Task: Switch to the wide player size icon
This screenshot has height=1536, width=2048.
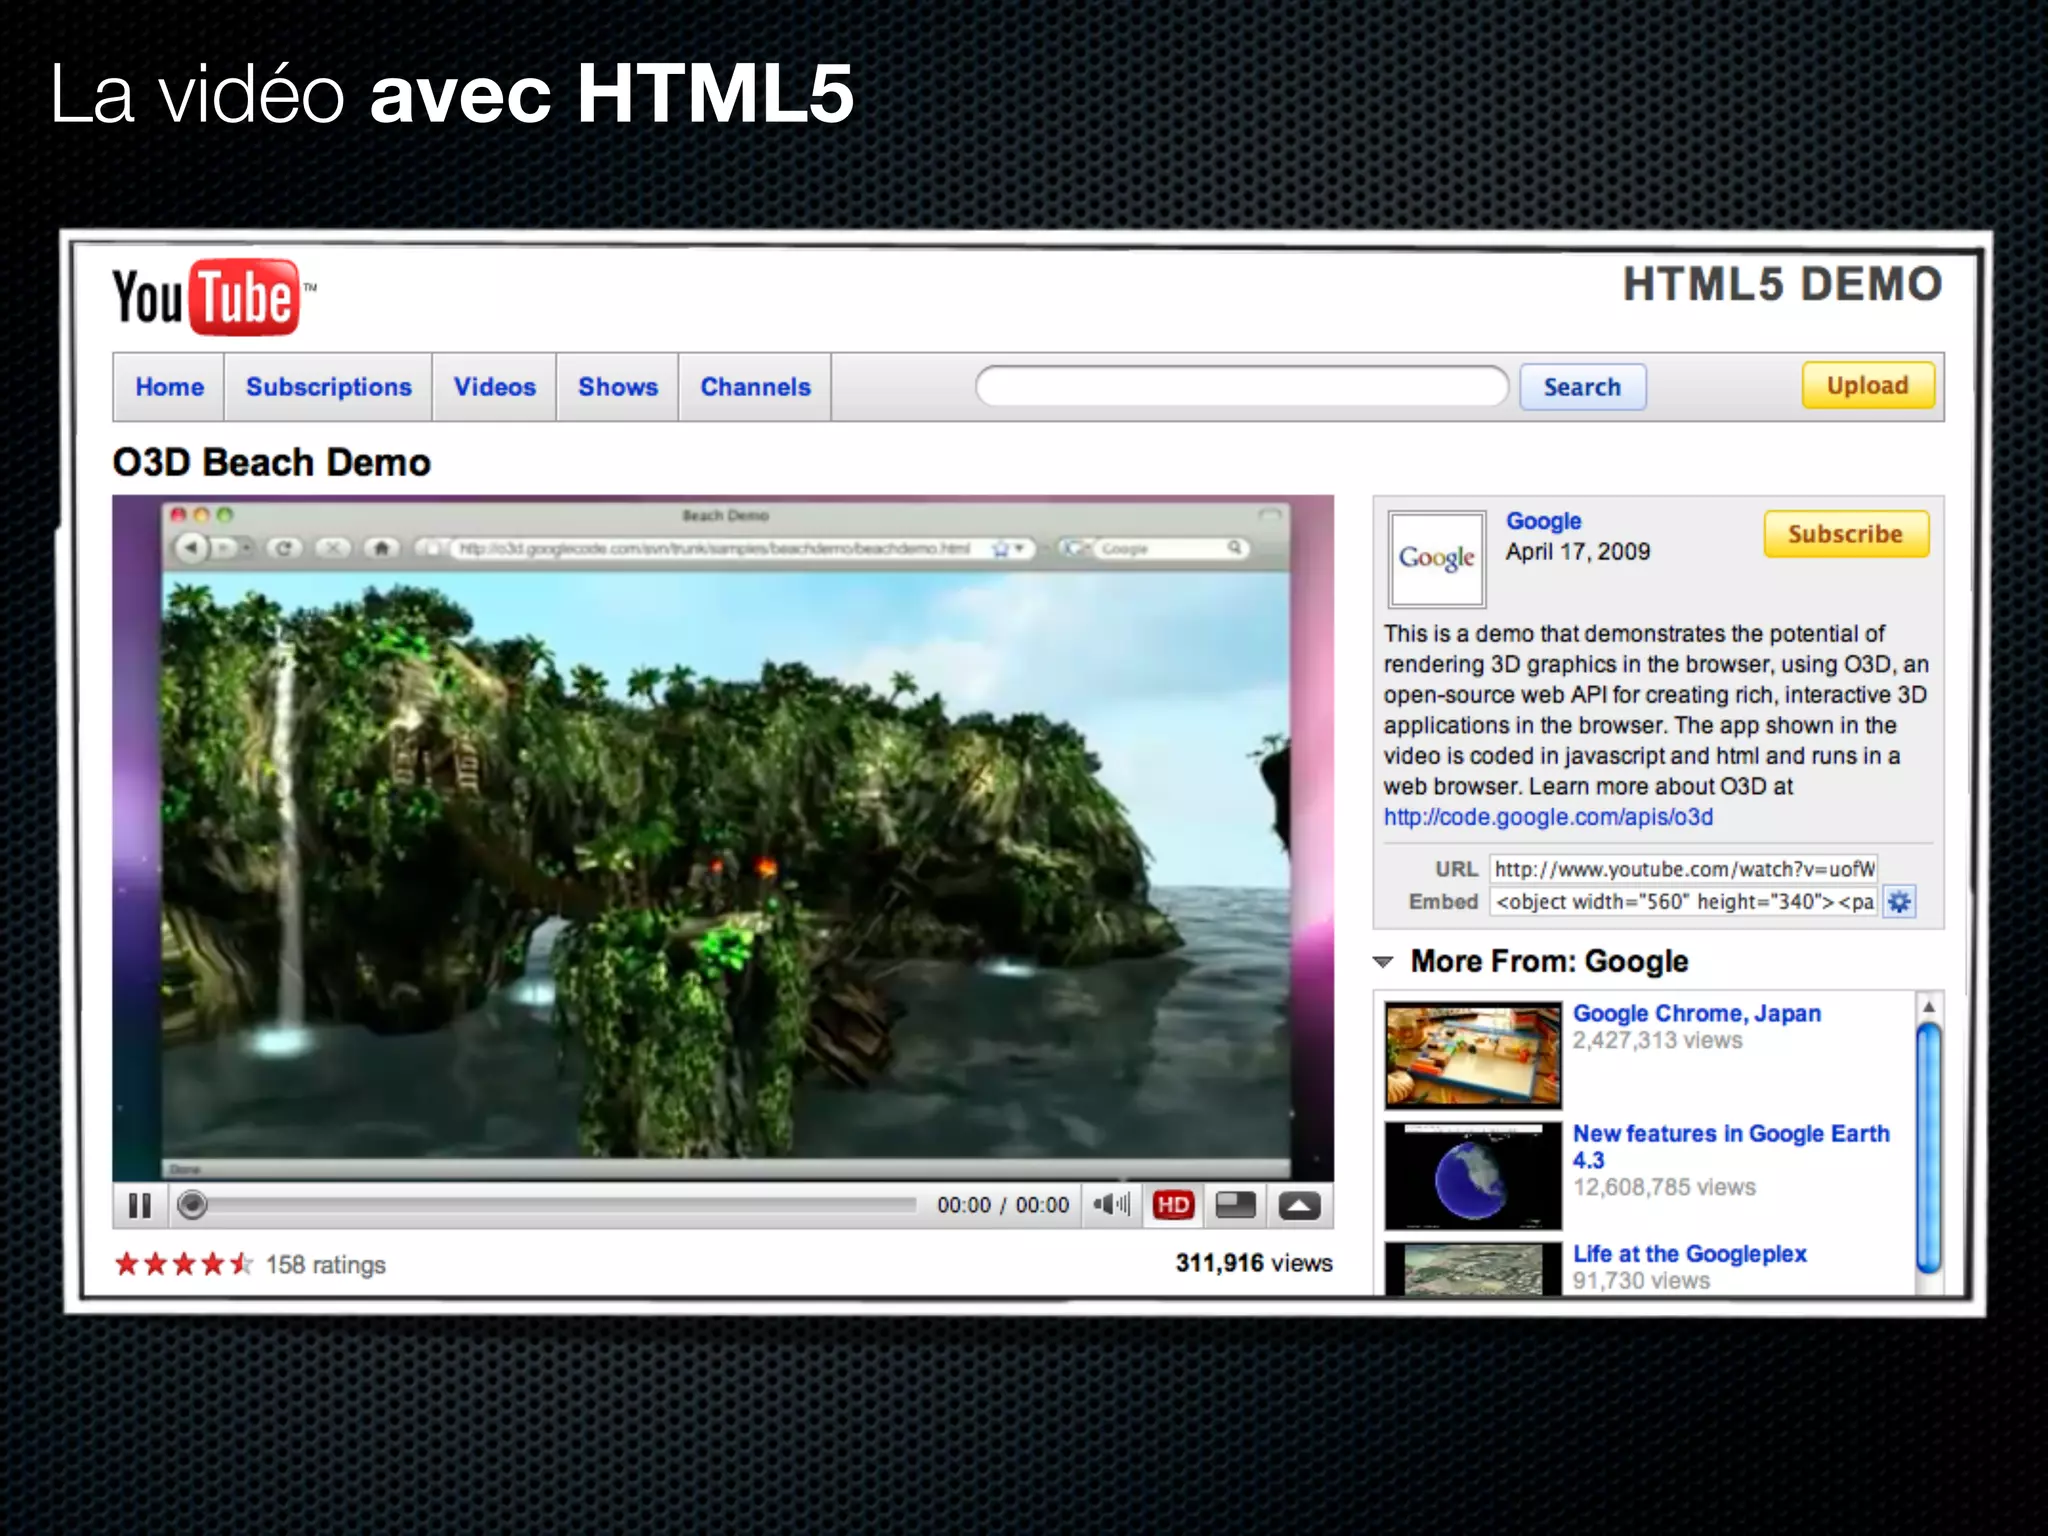Action: (1235, 1205)
